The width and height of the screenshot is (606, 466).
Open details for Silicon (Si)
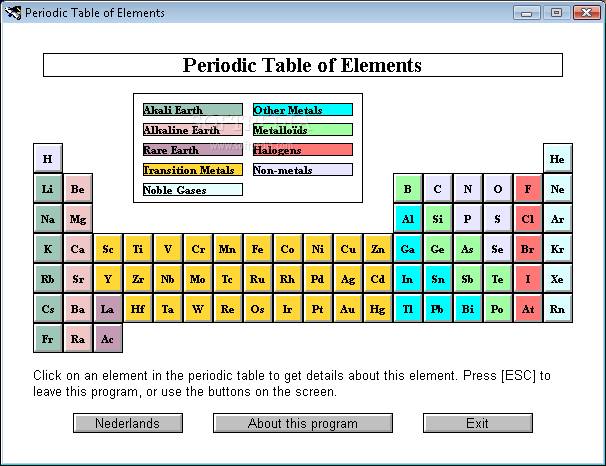tap(437, 219)
